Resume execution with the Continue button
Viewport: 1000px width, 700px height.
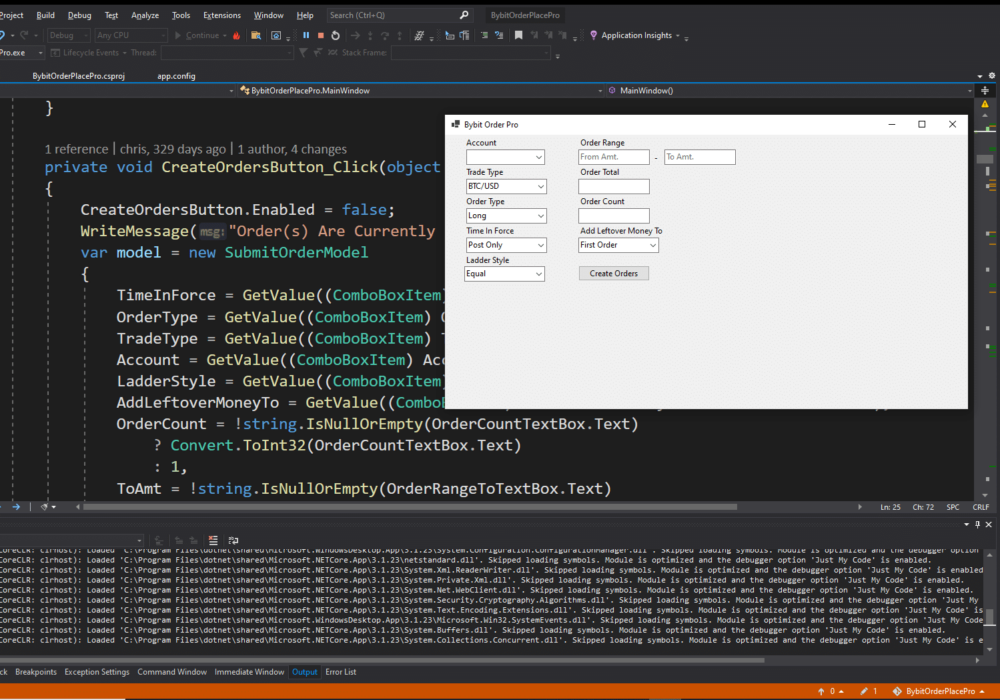coord(205,35)
